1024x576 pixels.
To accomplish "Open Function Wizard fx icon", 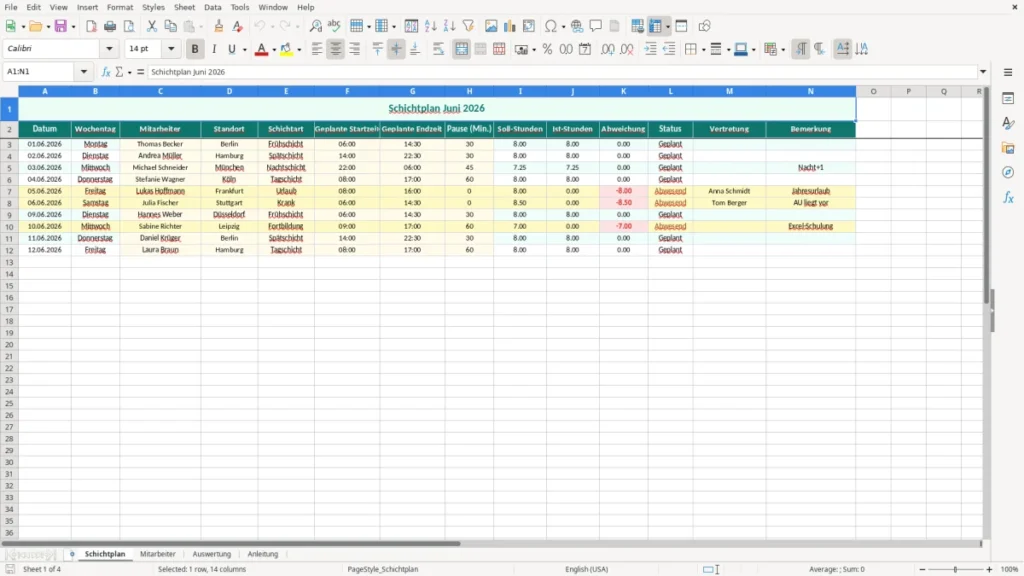I will coord(106,72).
